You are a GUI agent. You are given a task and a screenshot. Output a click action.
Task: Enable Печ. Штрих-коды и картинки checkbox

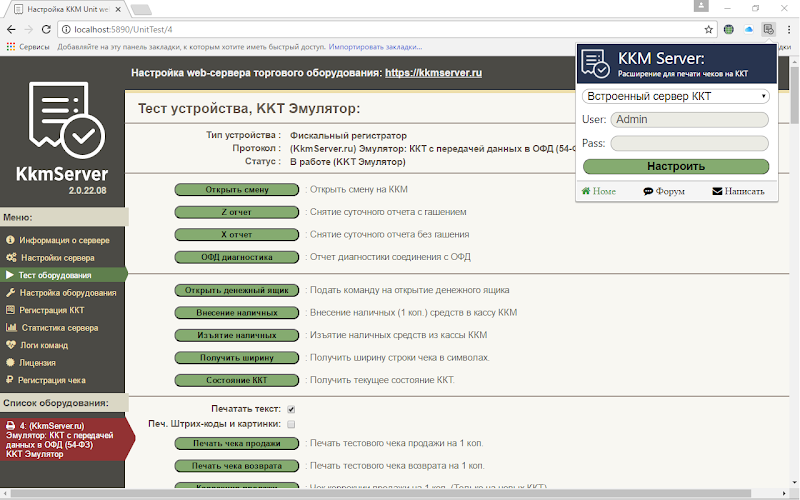pyautogui.click(x=291, y=424)
